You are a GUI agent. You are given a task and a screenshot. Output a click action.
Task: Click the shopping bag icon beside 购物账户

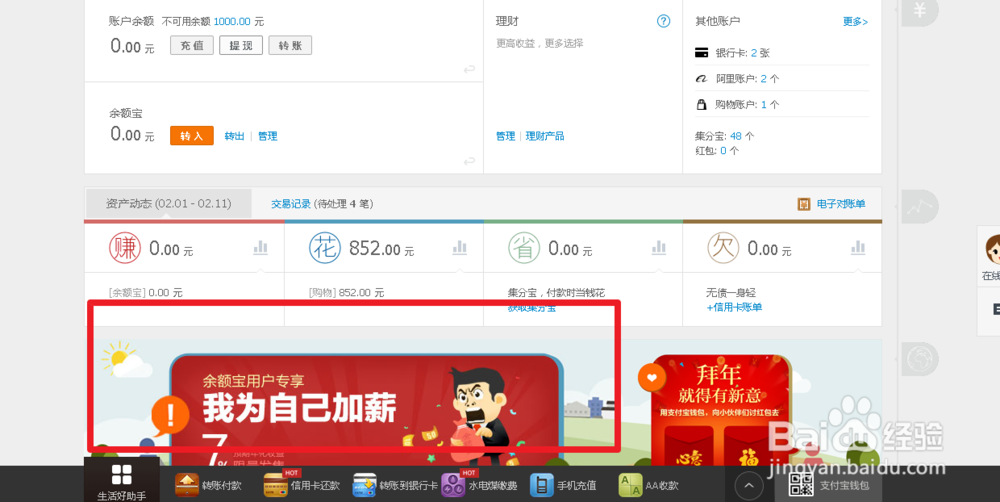click(x=702, y=104)
